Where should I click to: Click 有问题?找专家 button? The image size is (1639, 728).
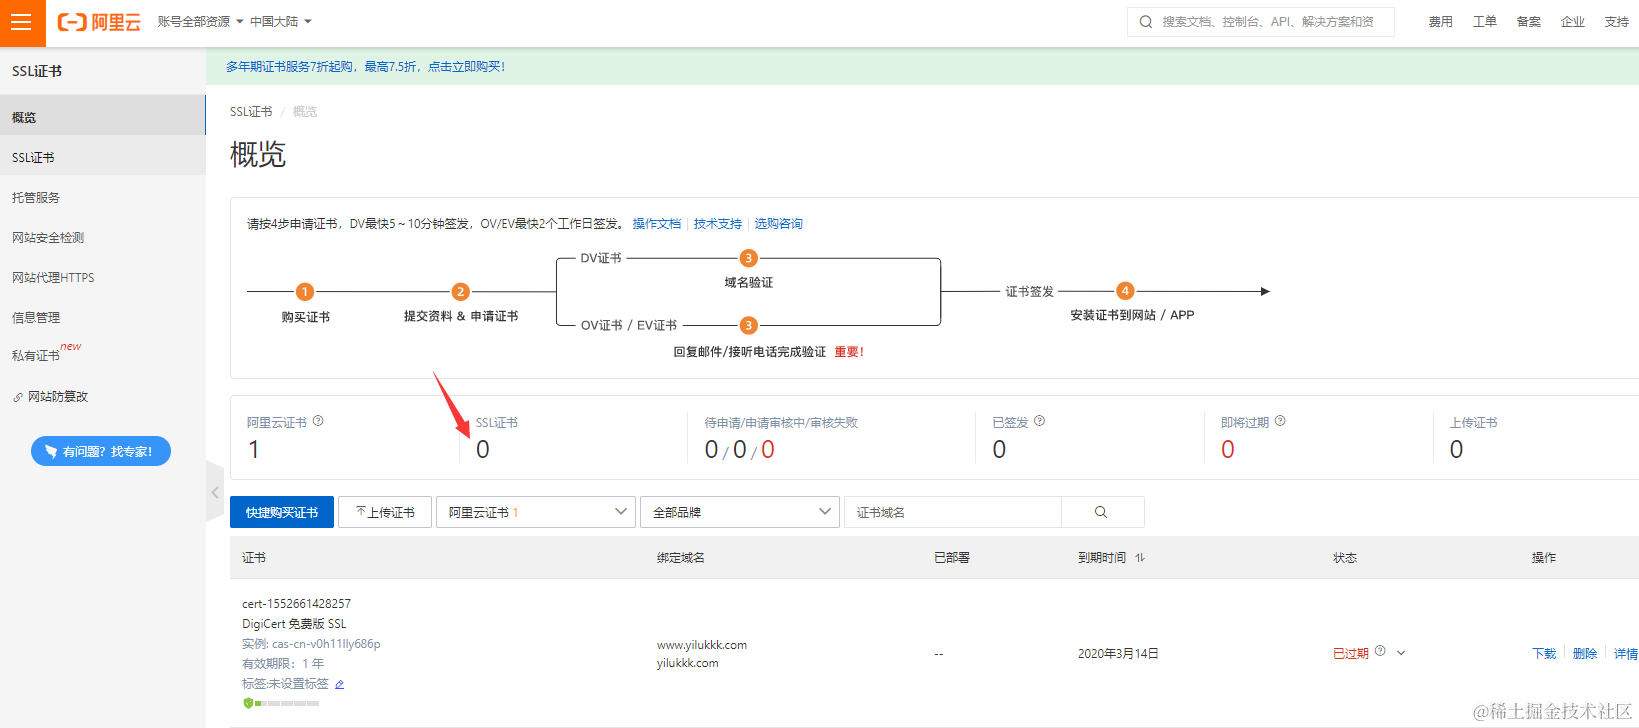(x=101, y=451)
